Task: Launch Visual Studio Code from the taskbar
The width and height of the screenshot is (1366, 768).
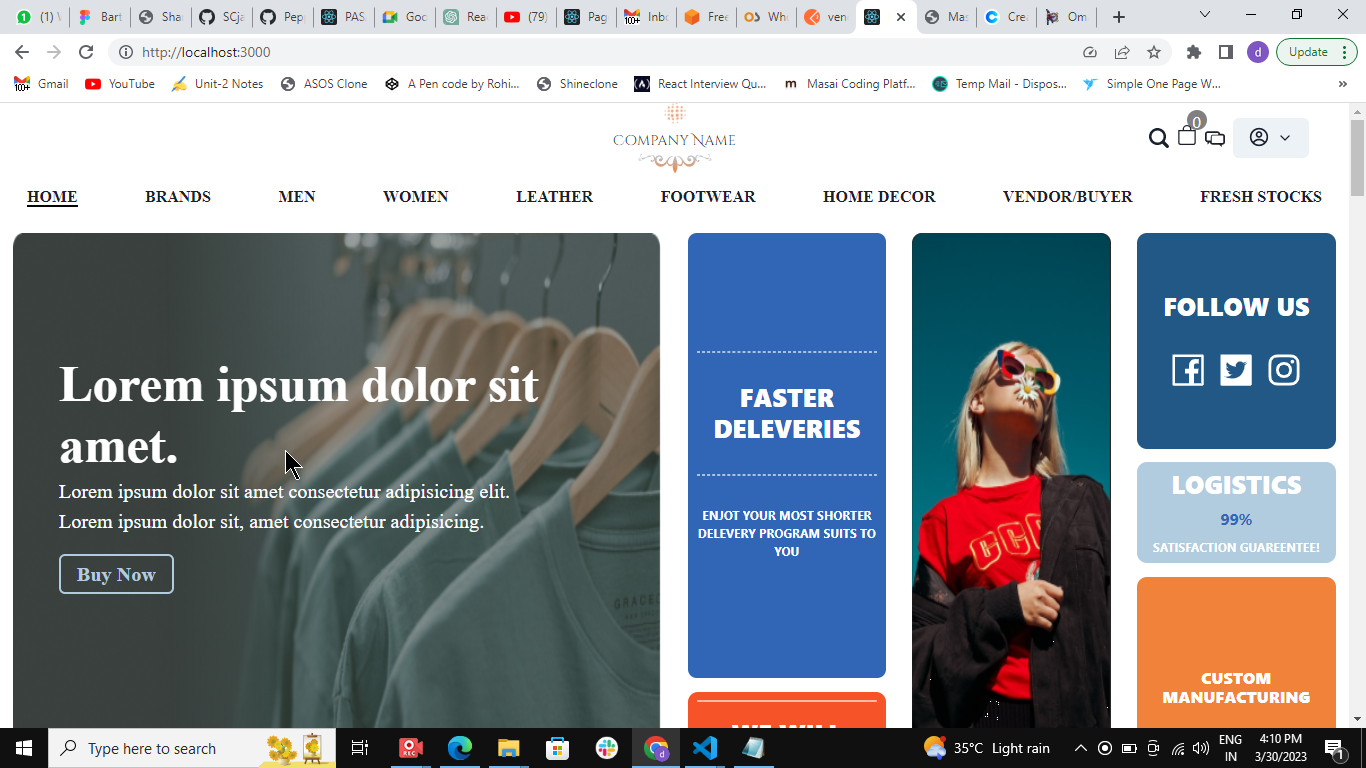Action: pyautogui.click(x=705, y=748)
